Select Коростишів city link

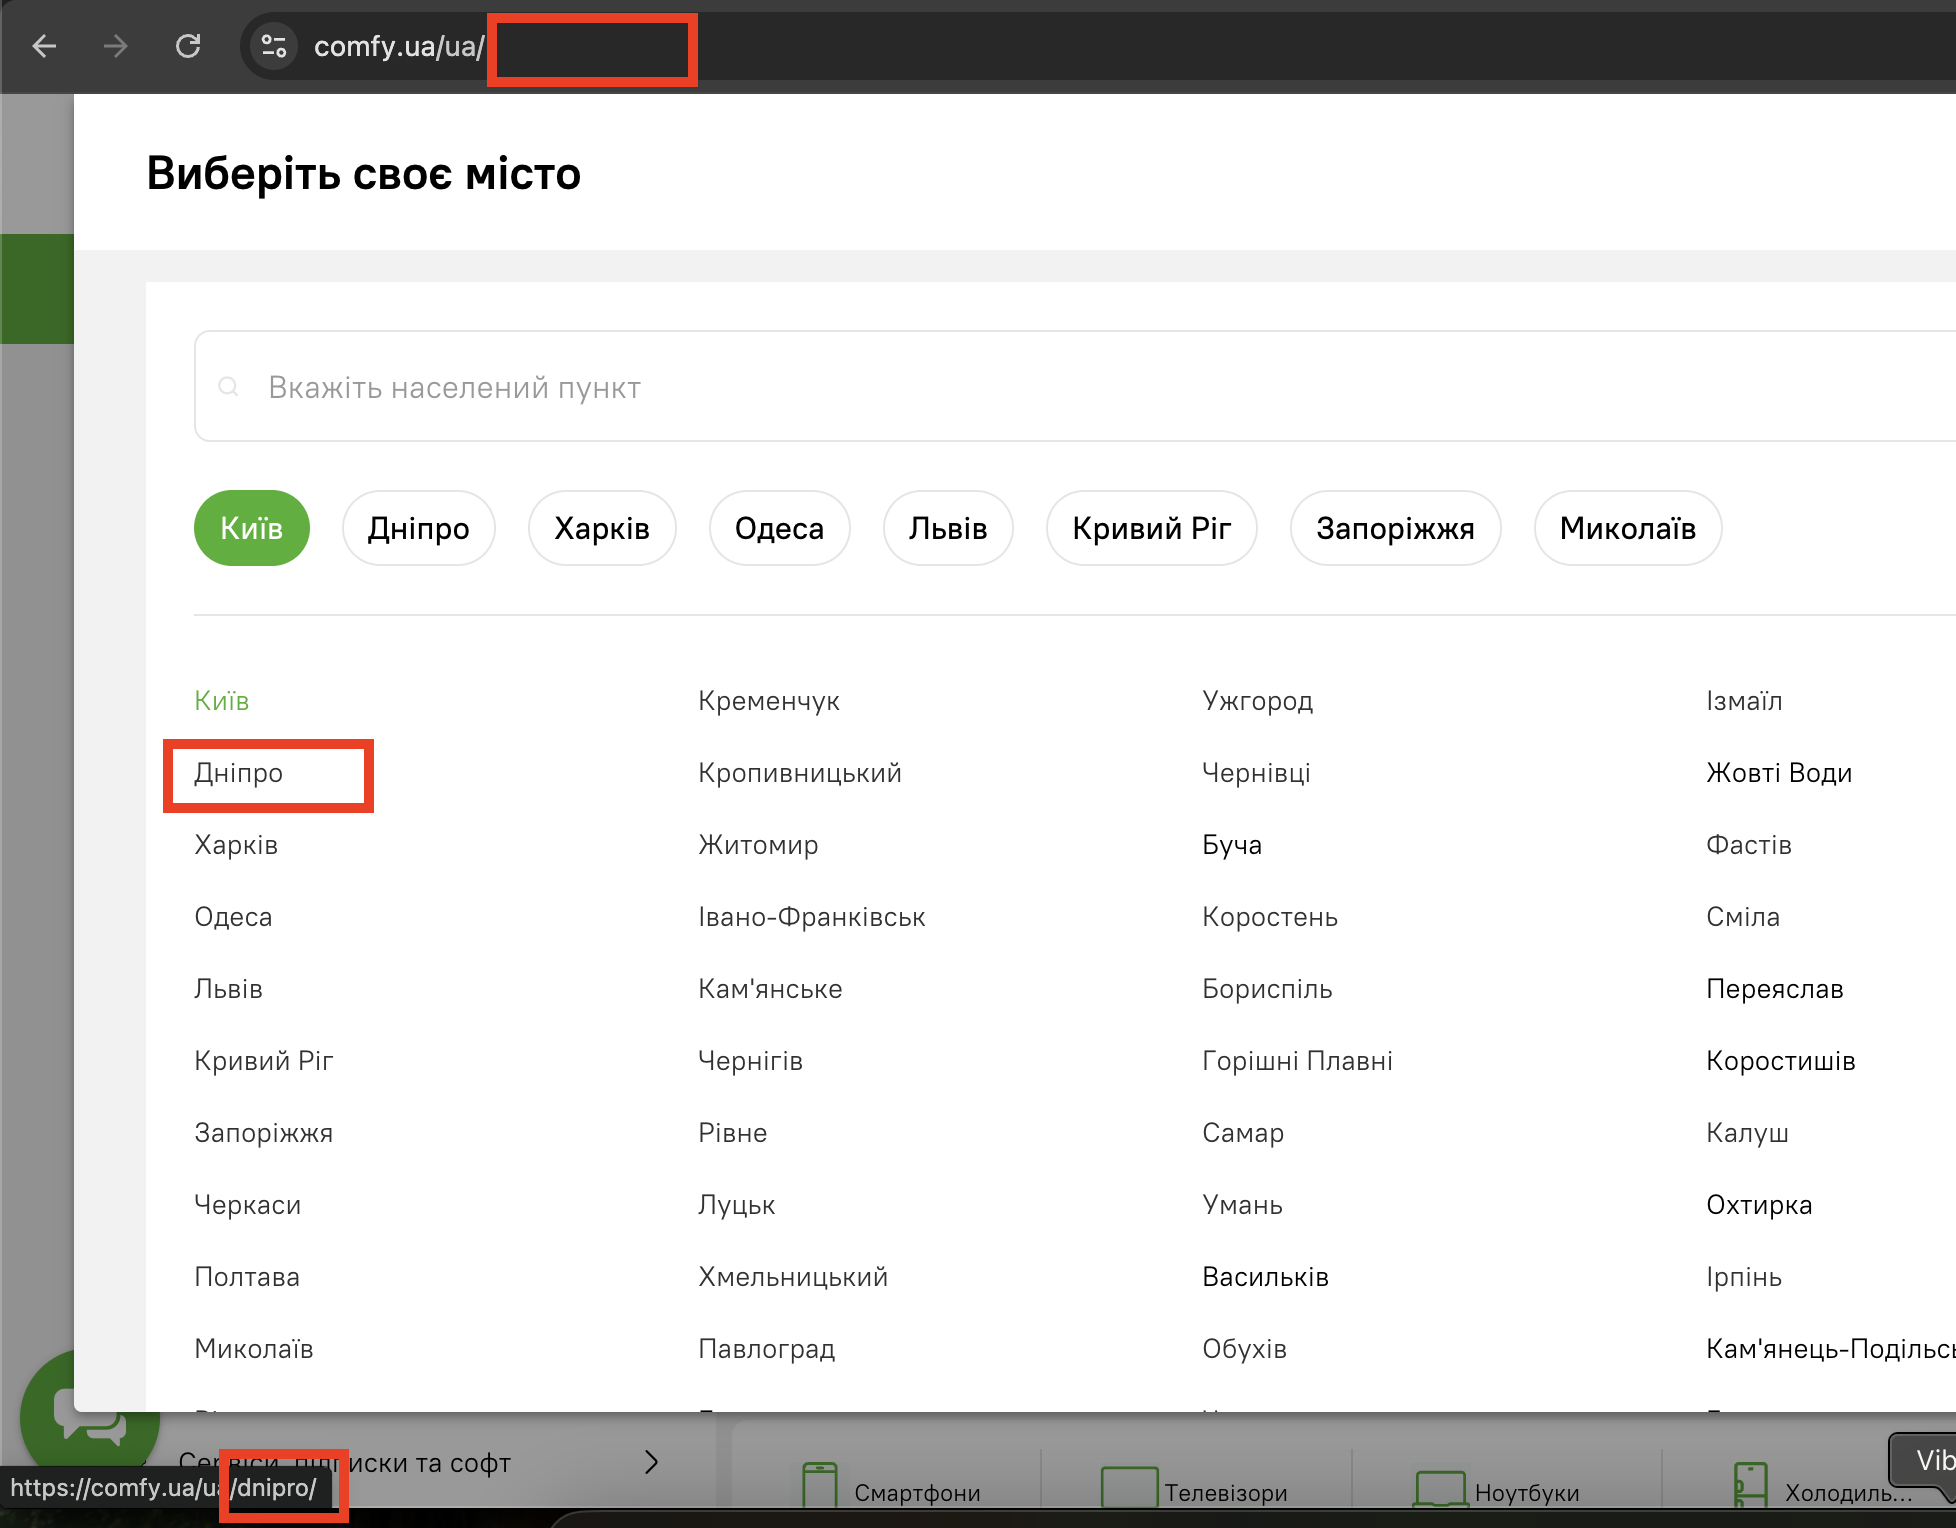pyautogui.click(x=1781, y=1061)
